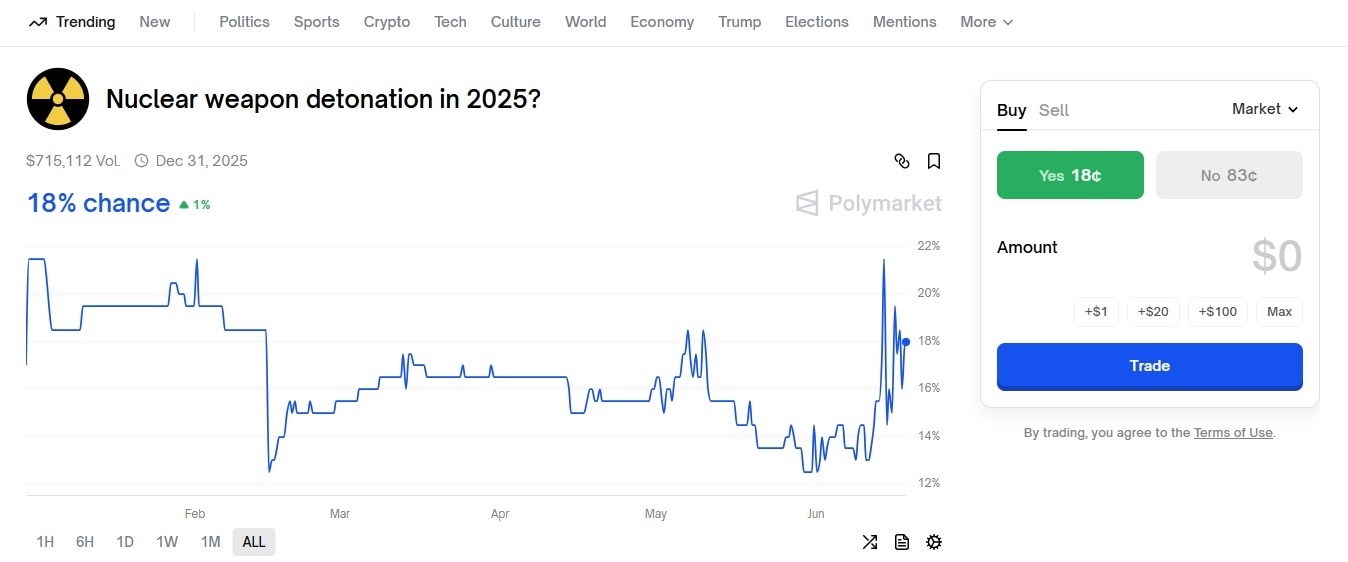Open the Terms of Use link
1348x562 pixels.
[1233, 433]
